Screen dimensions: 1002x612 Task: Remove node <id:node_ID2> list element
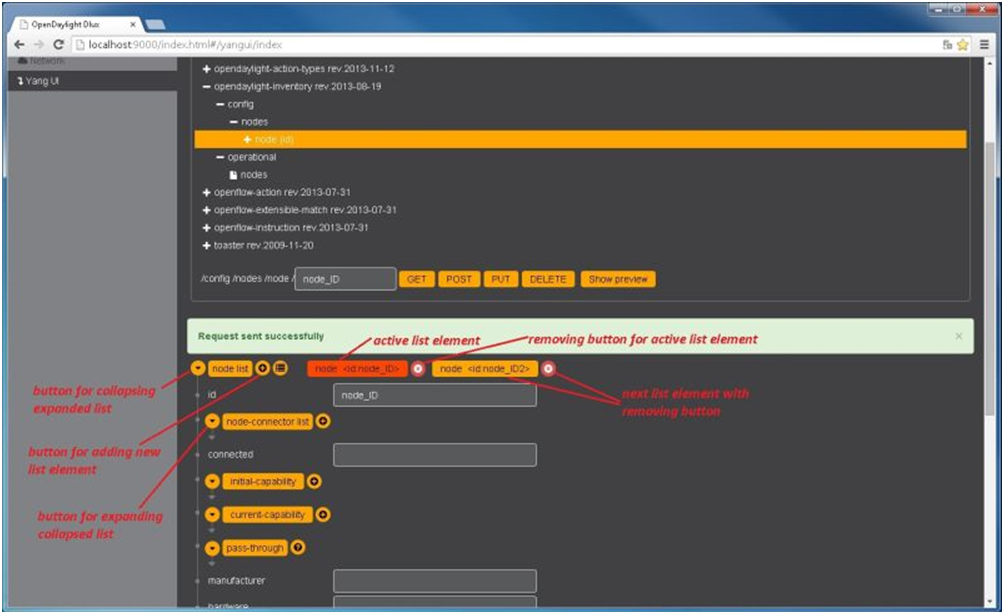tap(548, 368)
